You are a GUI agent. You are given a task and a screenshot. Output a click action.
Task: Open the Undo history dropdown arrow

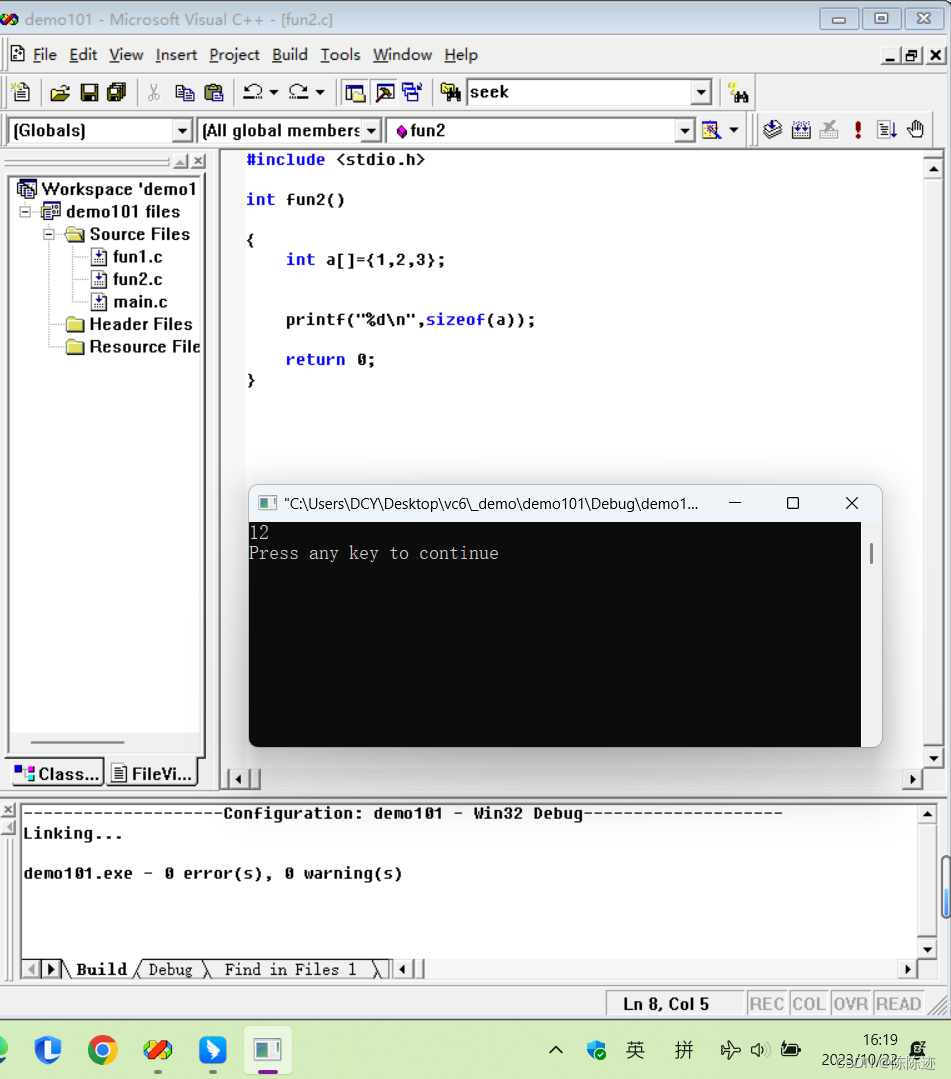(x=274, y=92)
